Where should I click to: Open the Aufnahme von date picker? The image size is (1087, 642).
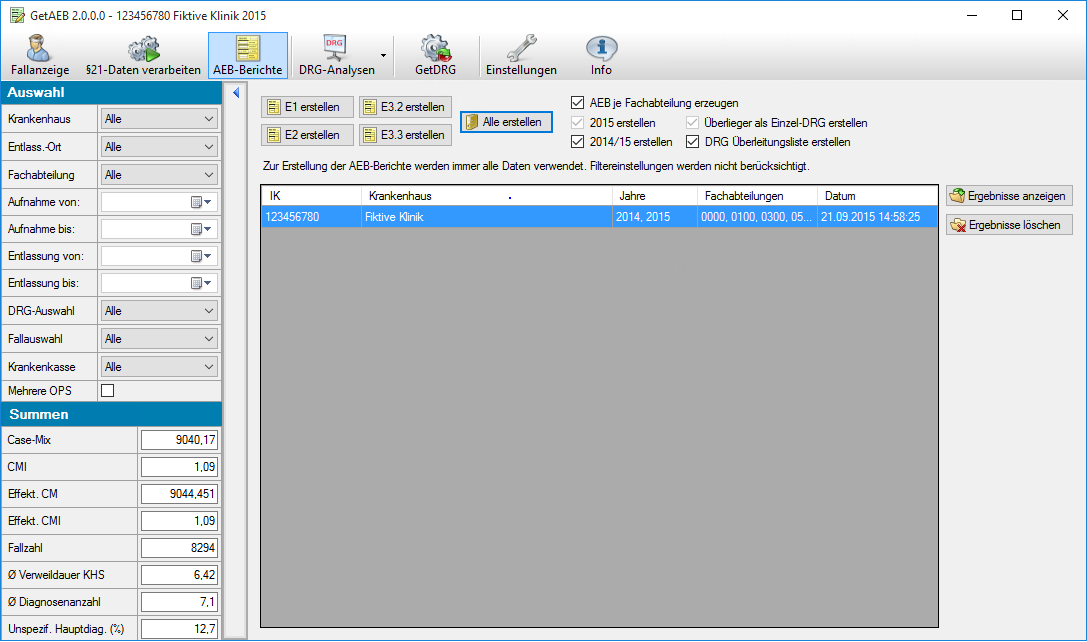(x=202, y=202)
